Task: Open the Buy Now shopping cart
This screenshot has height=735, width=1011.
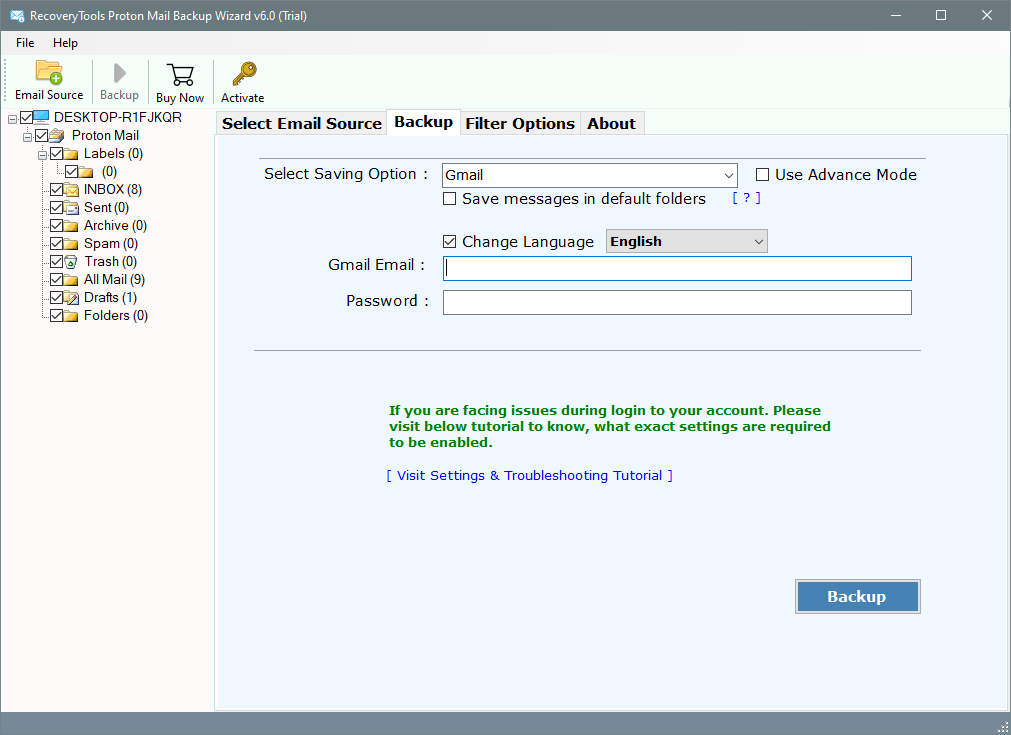Action: pyautogui.click(x=180, y=75)
